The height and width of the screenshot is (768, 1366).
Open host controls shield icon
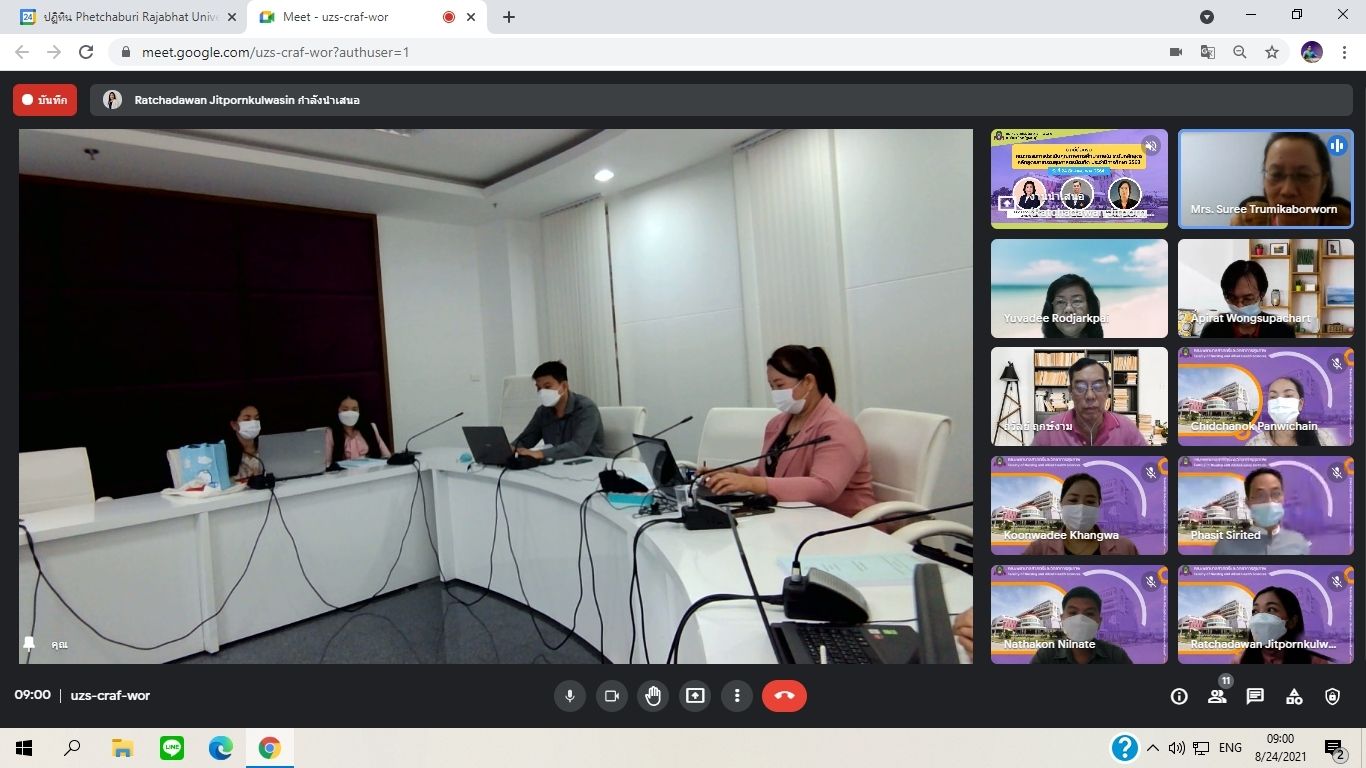1332,697
